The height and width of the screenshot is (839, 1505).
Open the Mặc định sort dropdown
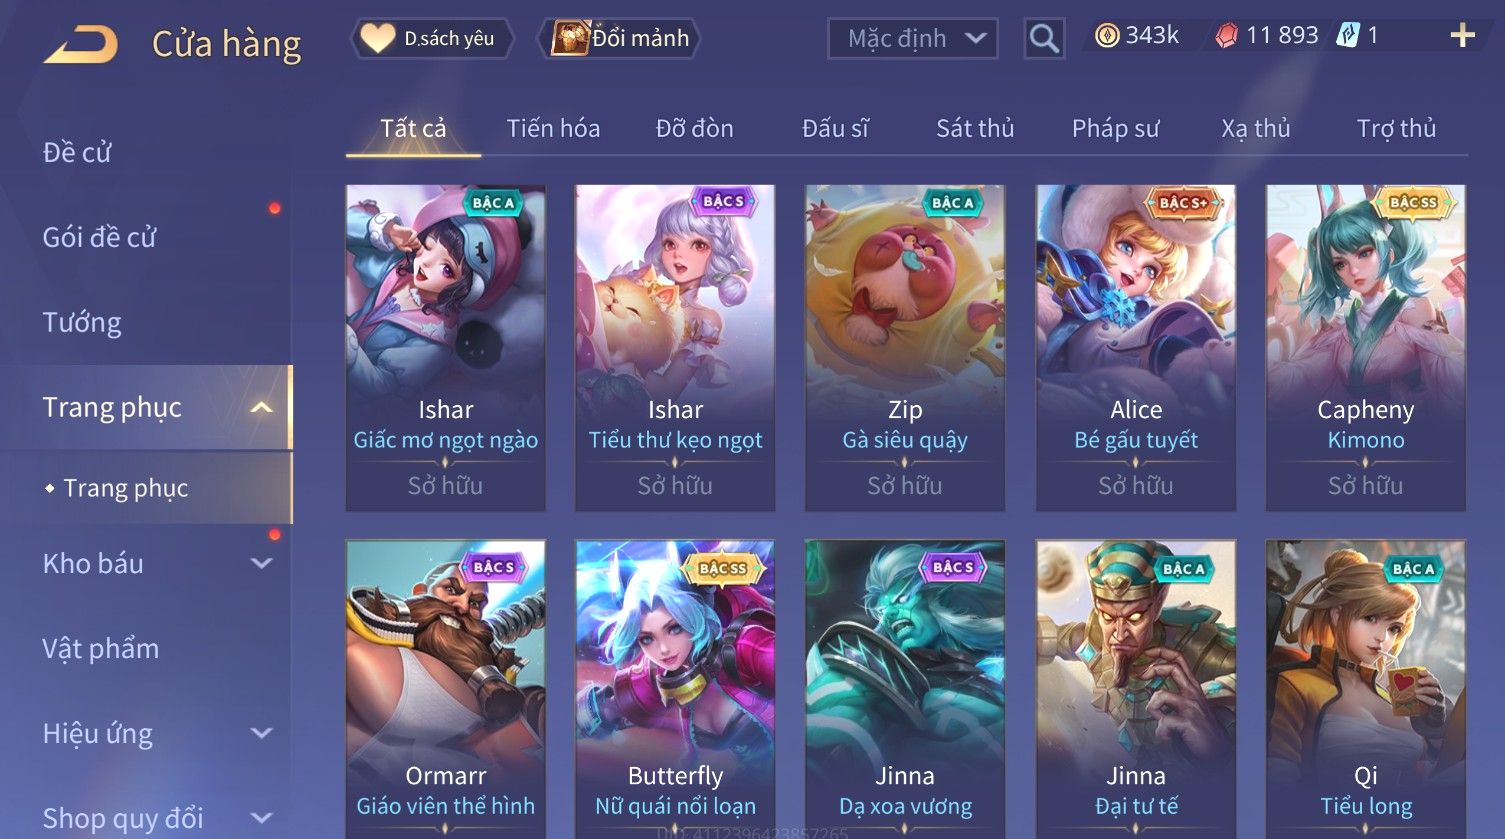coord(913,39)
